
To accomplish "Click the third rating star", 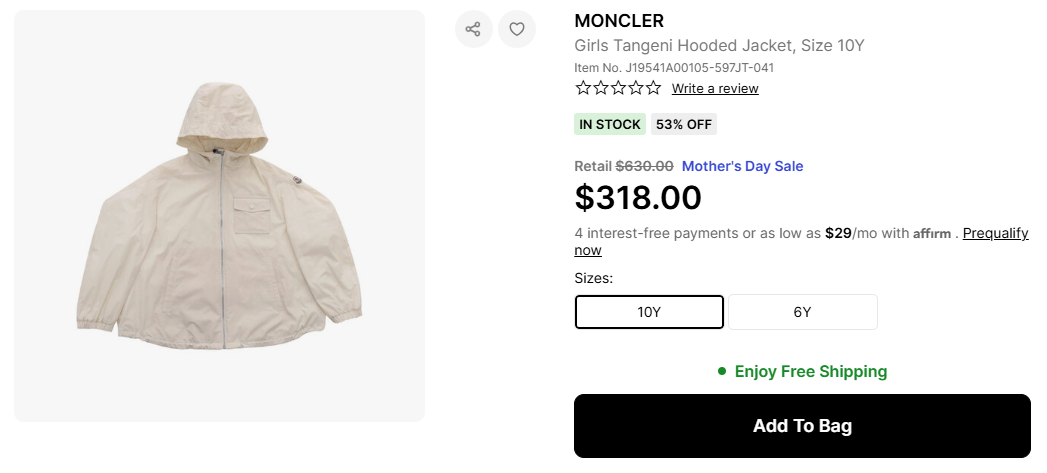I will pyautogui.click(x=618, y=88).
